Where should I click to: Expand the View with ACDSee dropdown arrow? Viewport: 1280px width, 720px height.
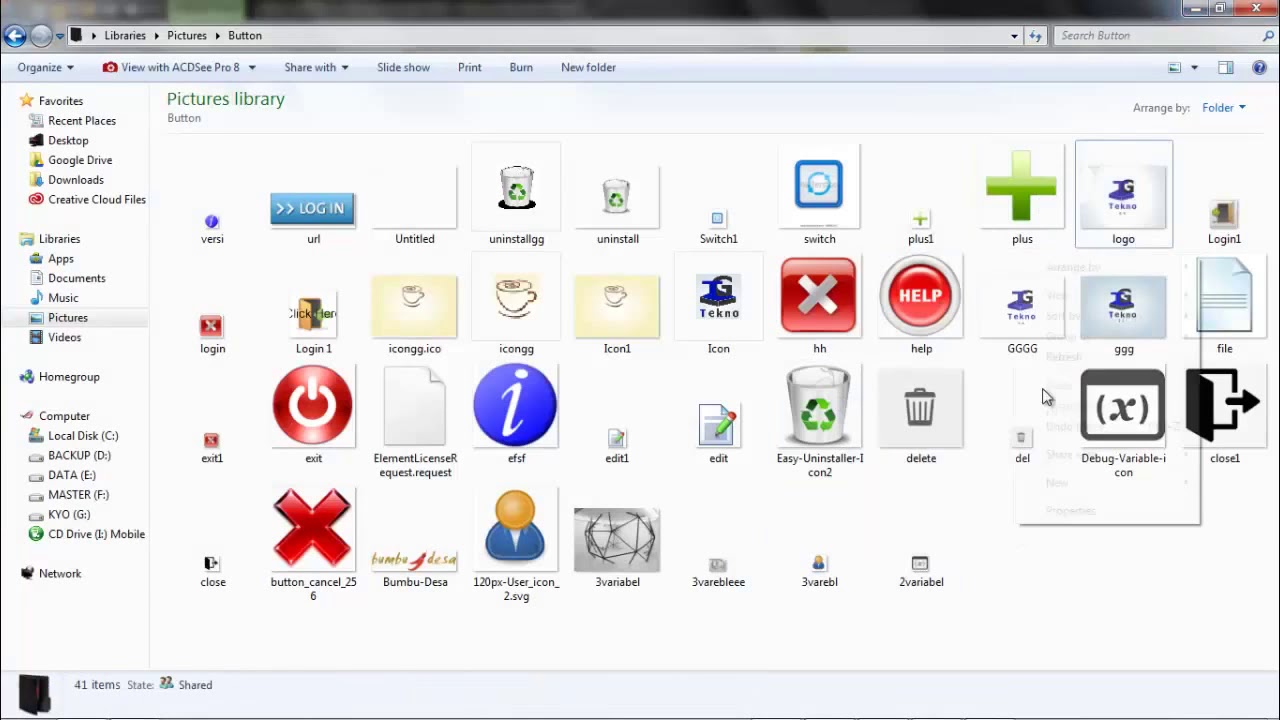[x=252, y=67]
